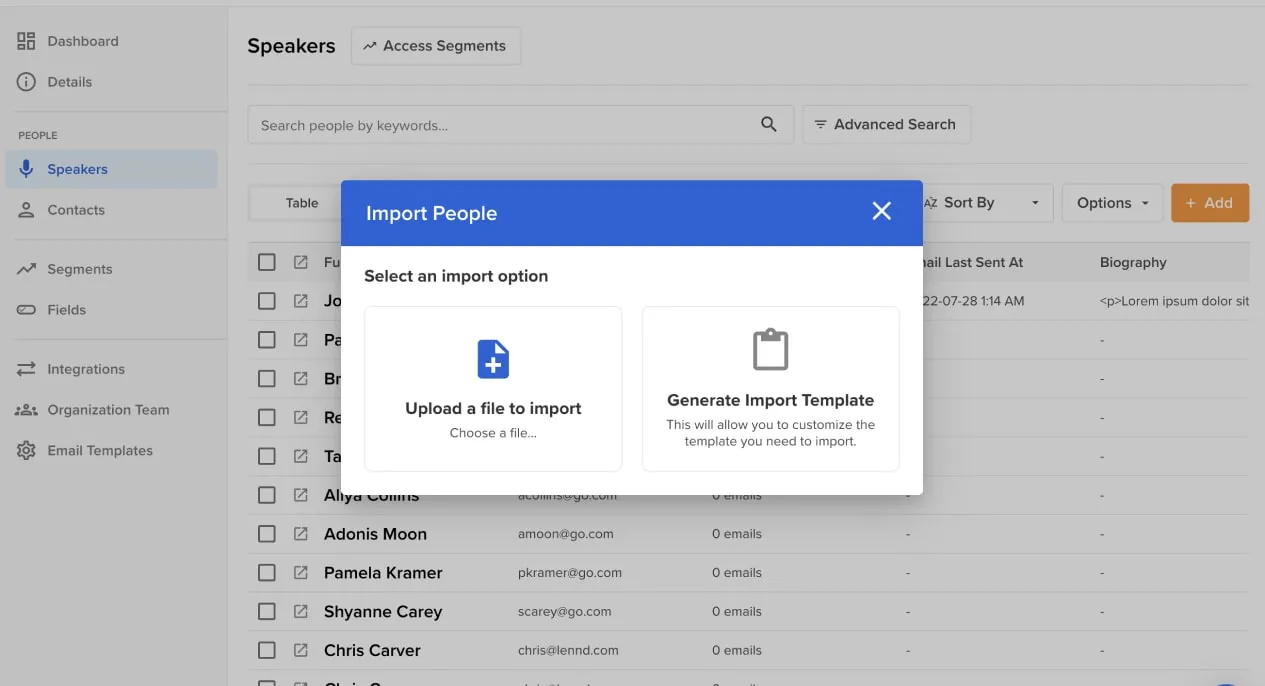Click email pkramer@go.com
This screenshot has height=686, width=1265.
click(x=570, y=573)
